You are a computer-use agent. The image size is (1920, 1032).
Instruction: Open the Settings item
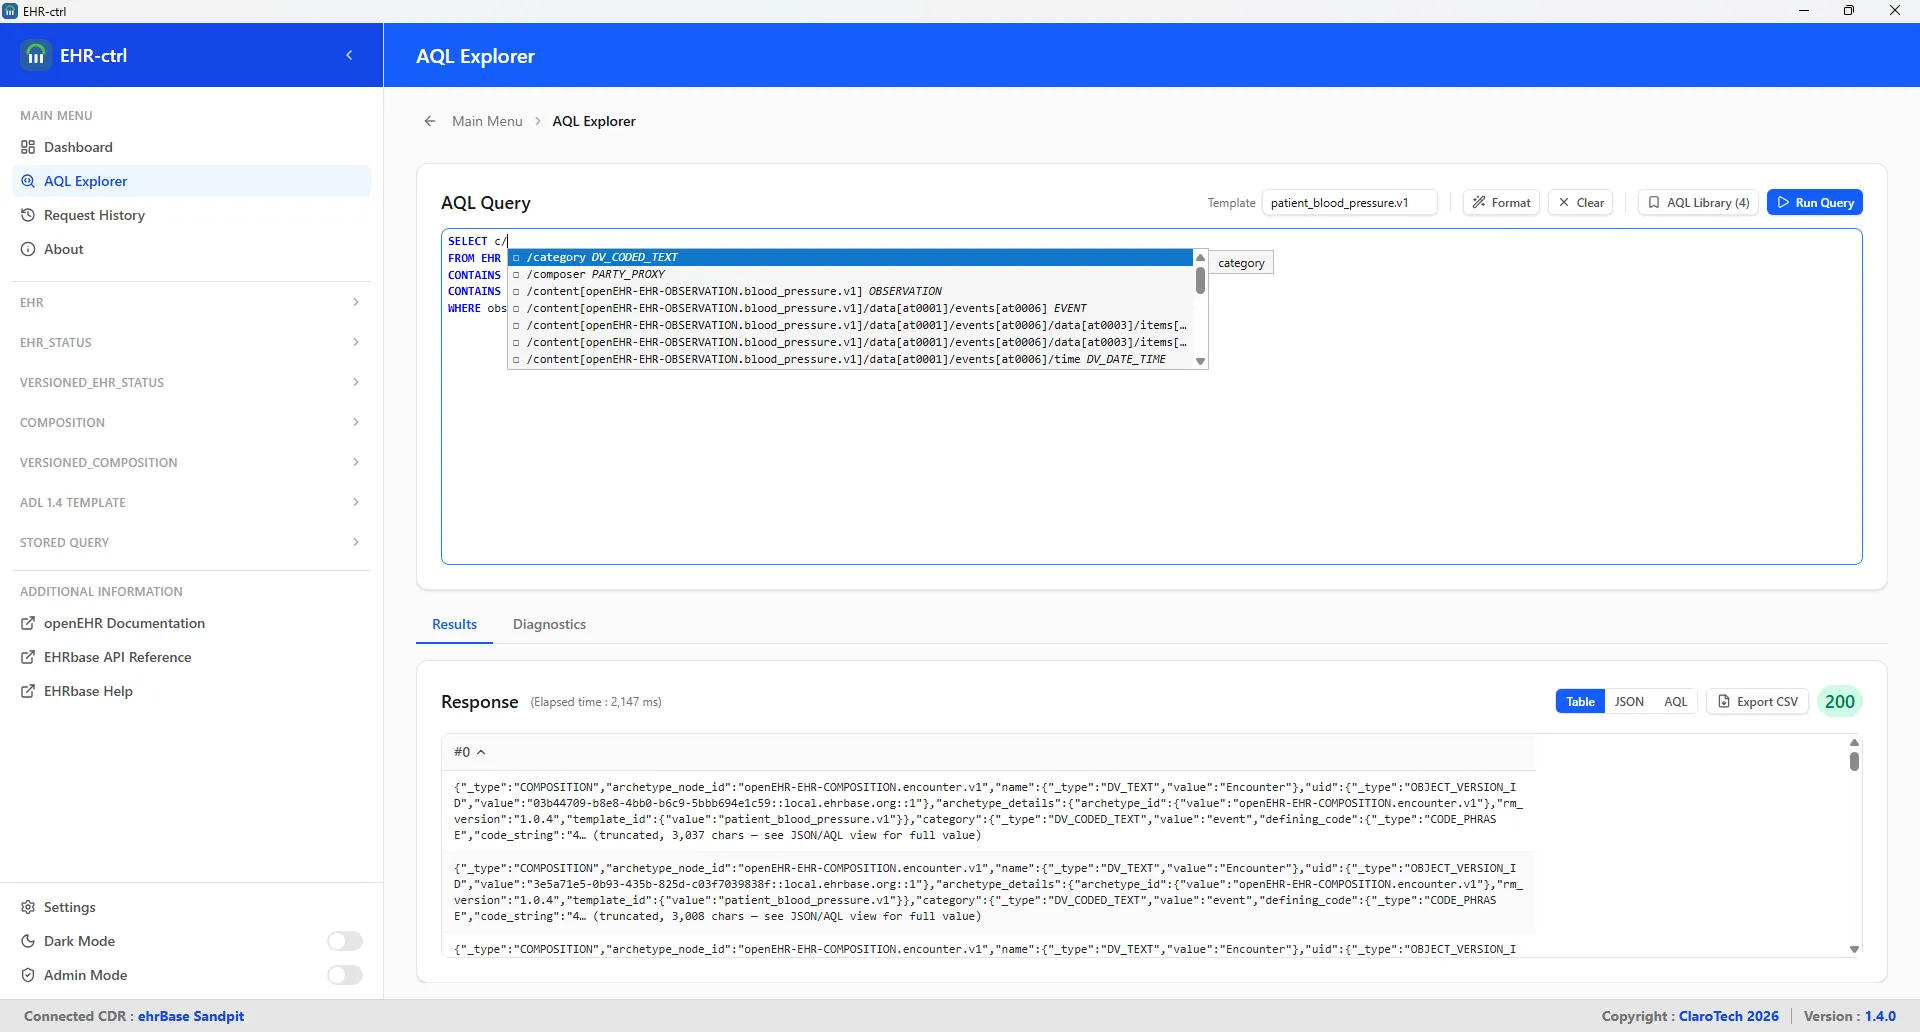tap(191, 907)
